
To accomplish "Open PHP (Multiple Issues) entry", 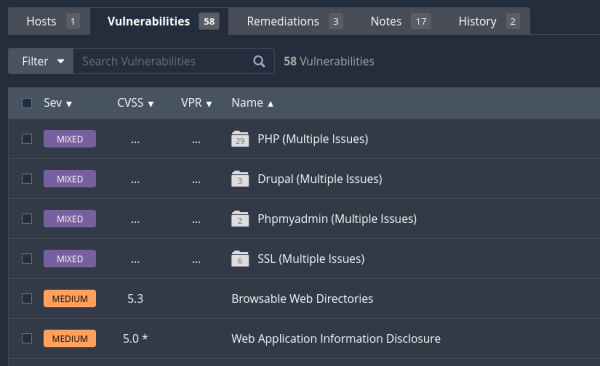I will pyautogui.click(x=313, y=139).
